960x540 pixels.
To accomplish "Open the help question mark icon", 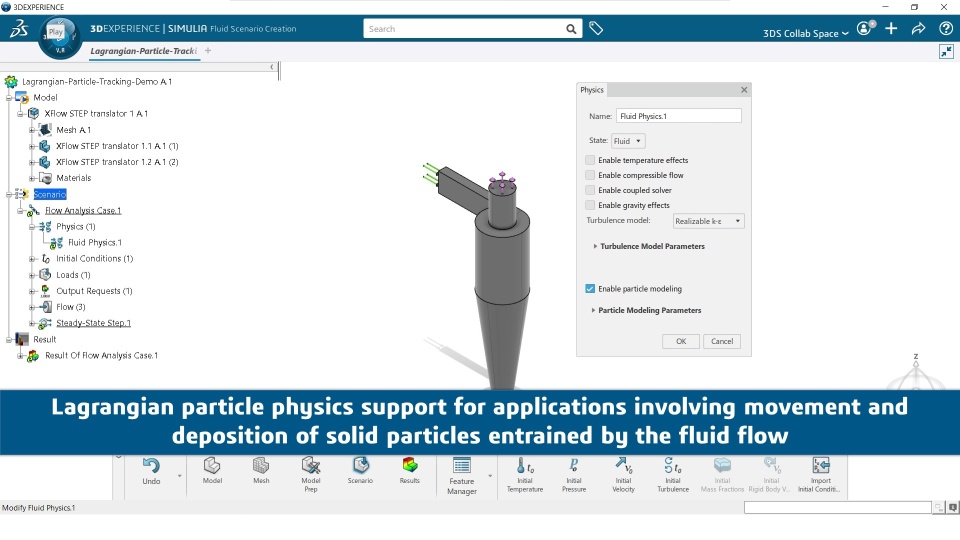I will coord(945,28).
